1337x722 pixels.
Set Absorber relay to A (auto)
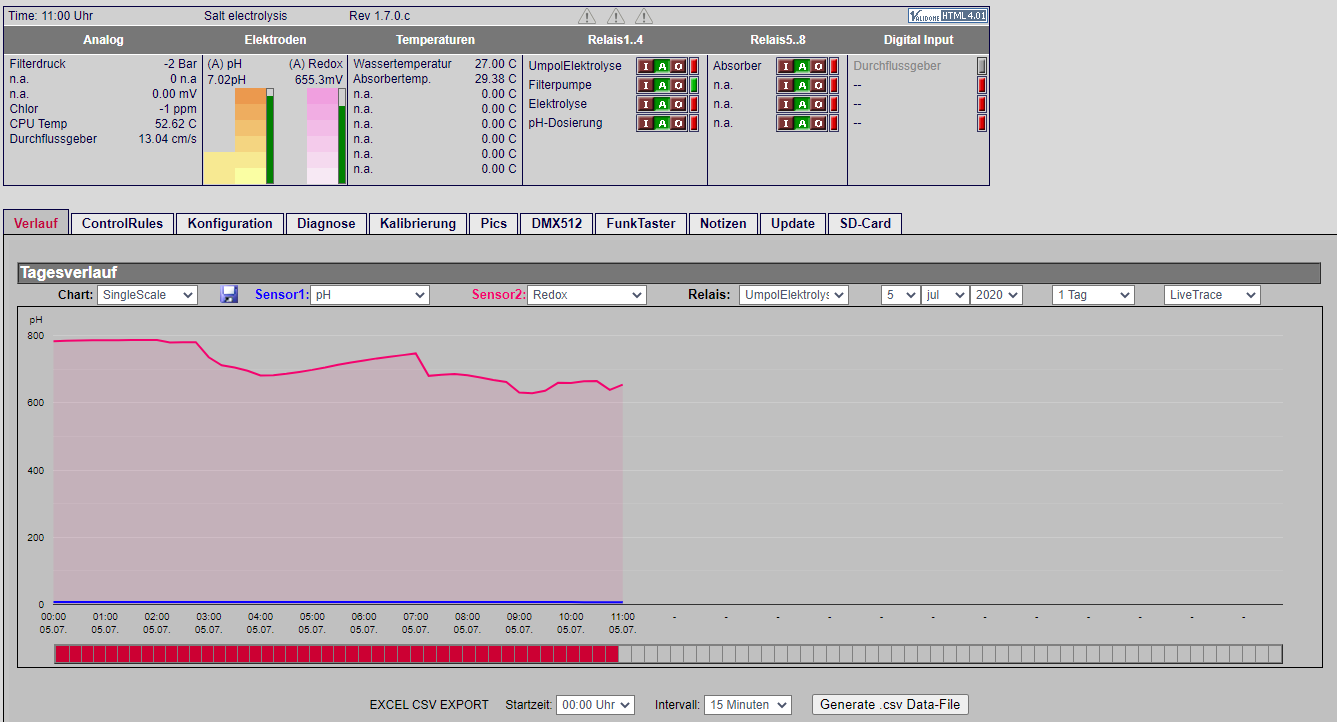(x=802, y=66)
